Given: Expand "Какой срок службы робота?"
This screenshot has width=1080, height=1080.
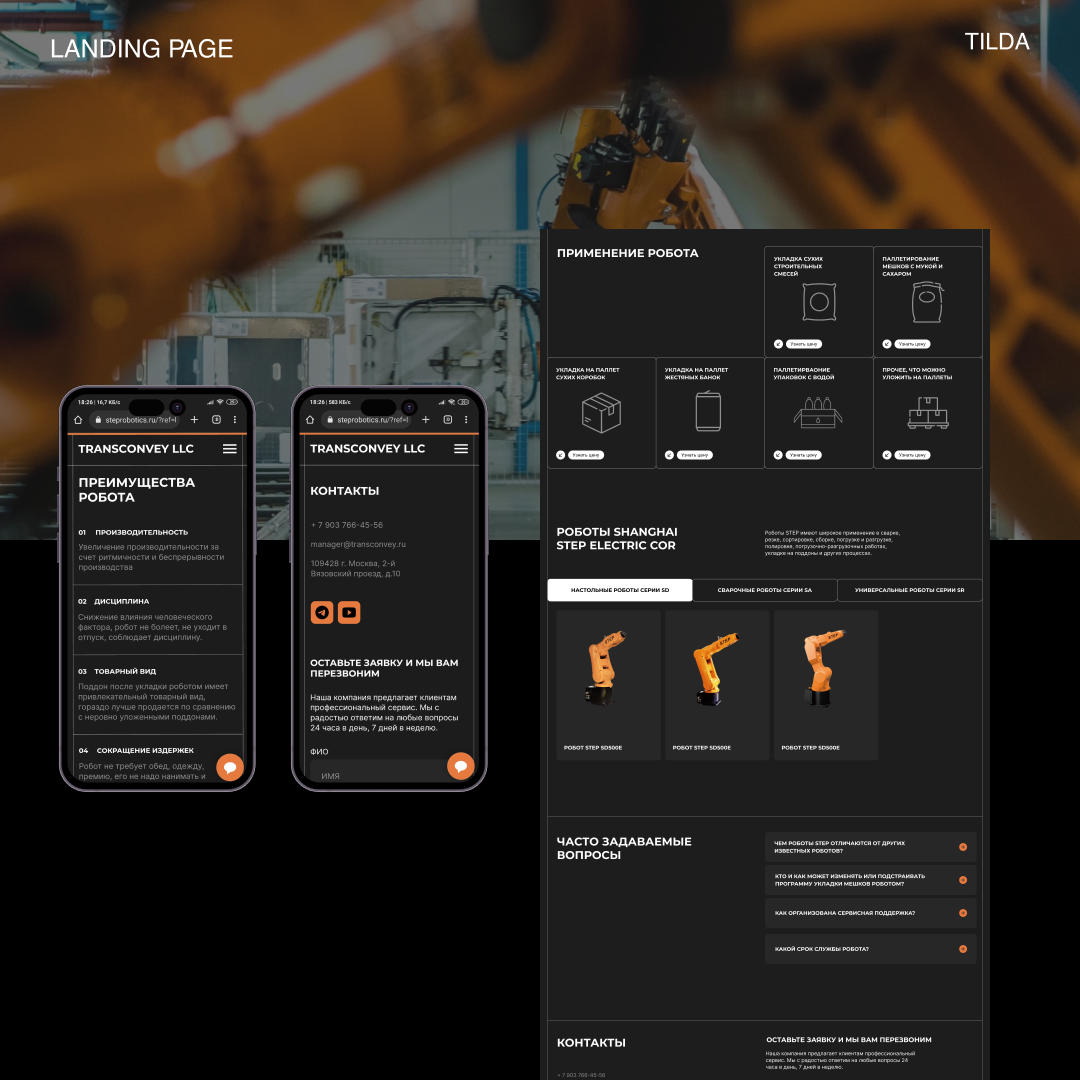Looking at the screenshot, I should [x=870, y=949].
